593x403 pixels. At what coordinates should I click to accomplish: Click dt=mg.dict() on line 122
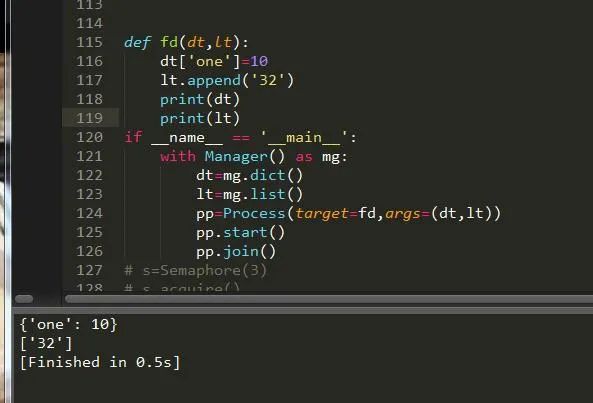pyautogui.click(x=250, y=175)
